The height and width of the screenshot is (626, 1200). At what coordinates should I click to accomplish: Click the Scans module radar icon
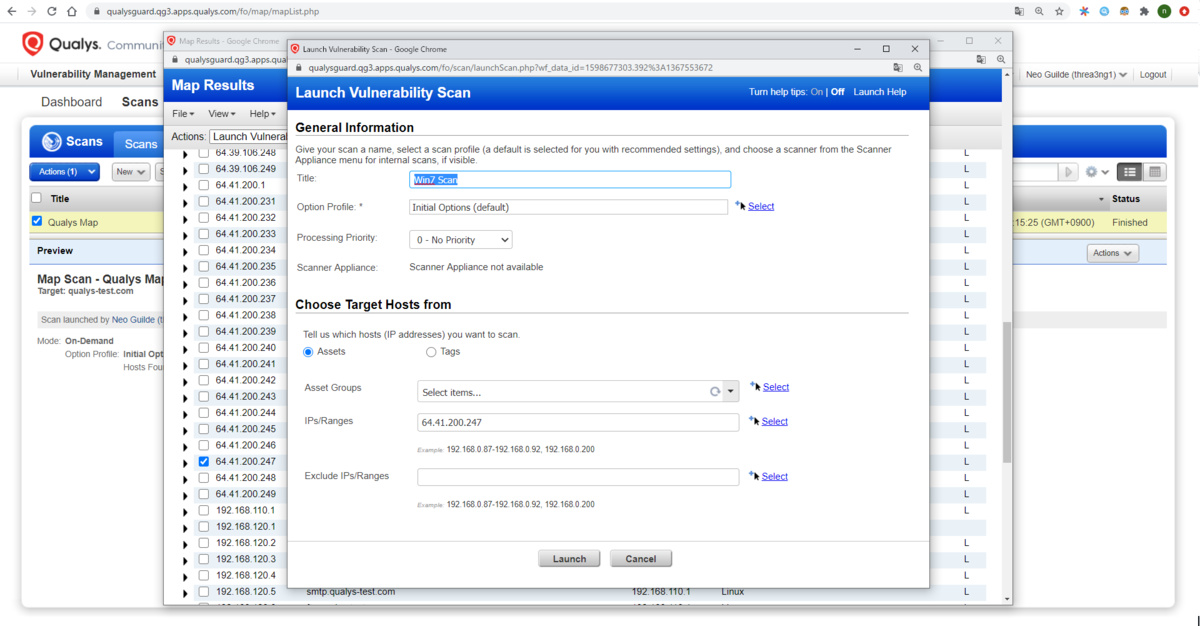point(52,141)
